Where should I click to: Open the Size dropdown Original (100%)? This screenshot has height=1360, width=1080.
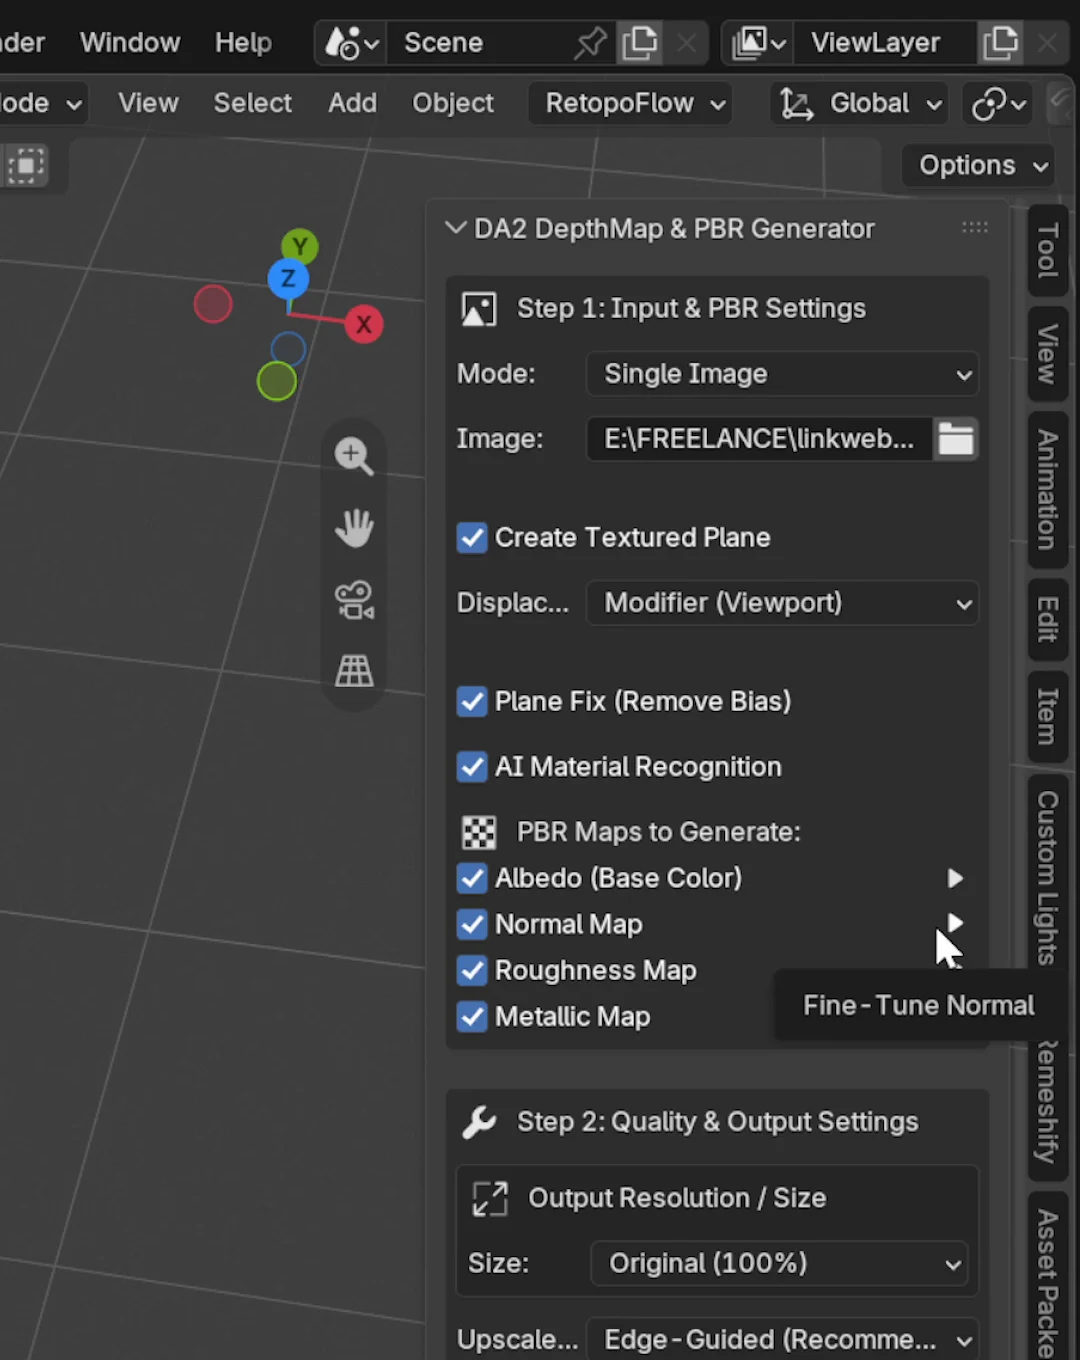(779, 1263)
